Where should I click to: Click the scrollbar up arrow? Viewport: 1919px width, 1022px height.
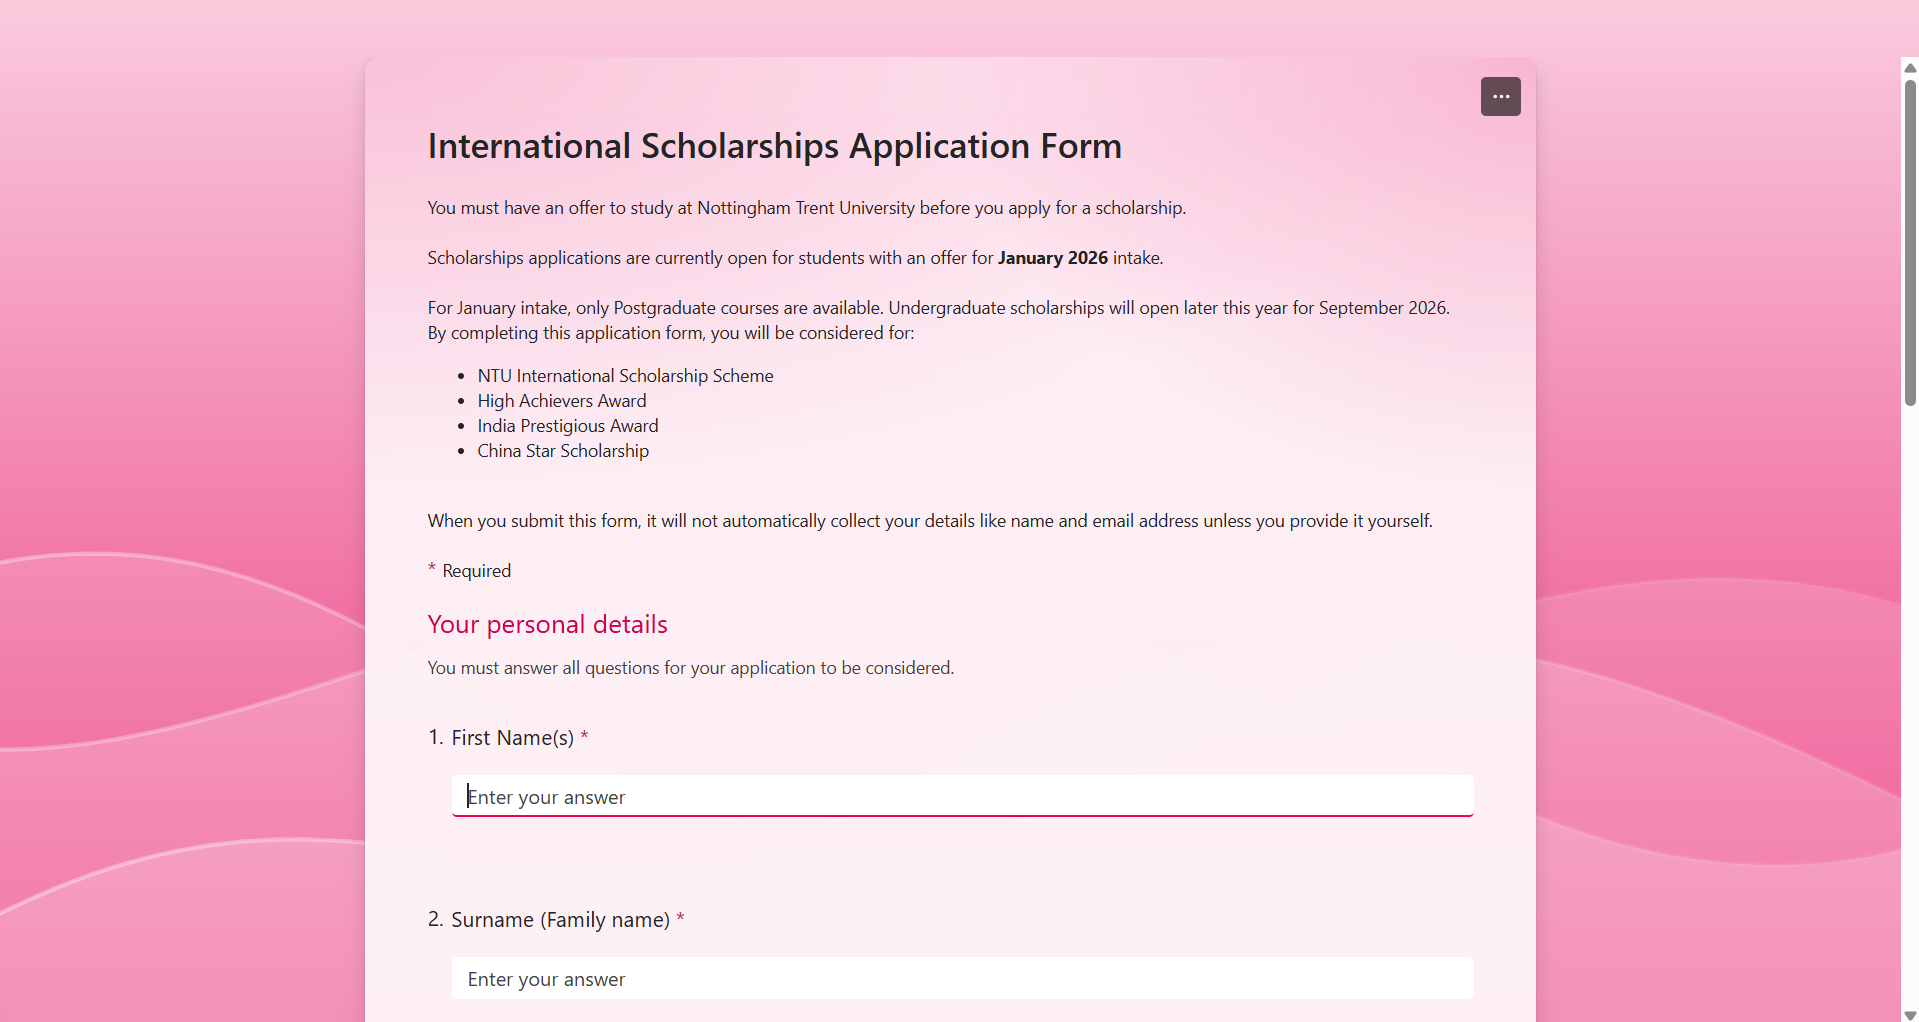pos(1910,68)
